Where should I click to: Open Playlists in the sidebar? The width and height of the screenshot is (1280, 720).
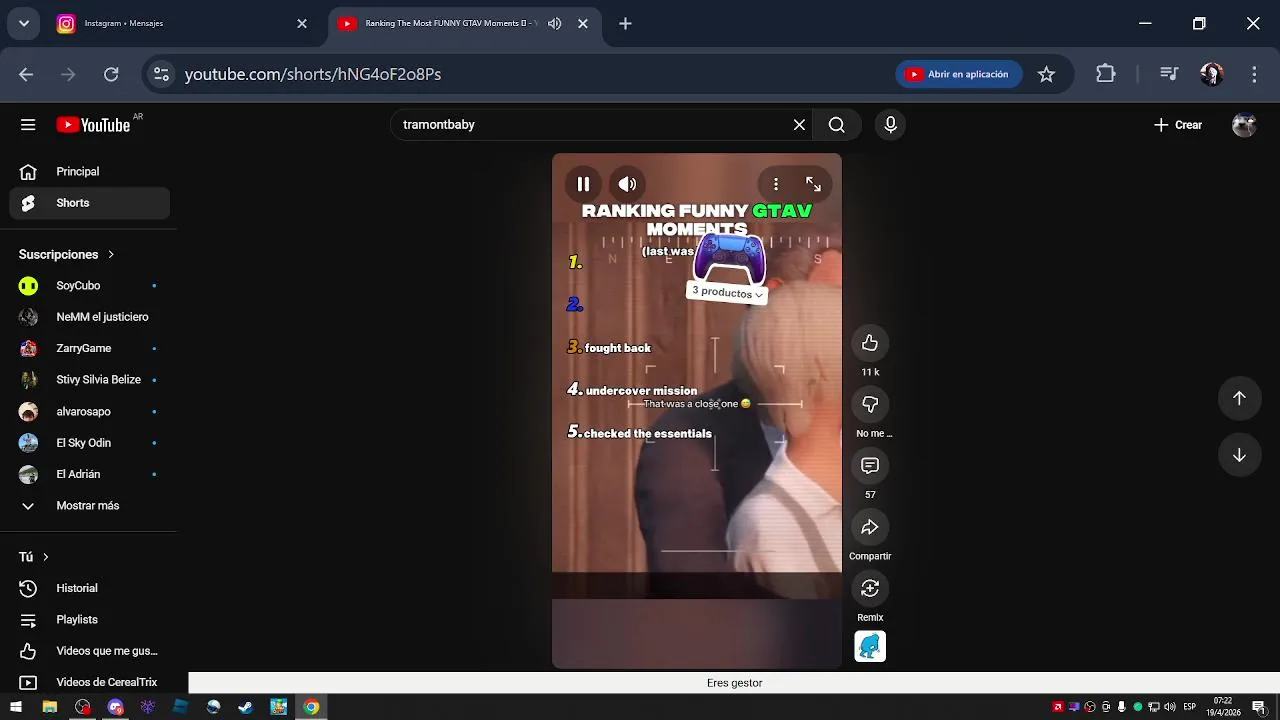tap(90, 620)
